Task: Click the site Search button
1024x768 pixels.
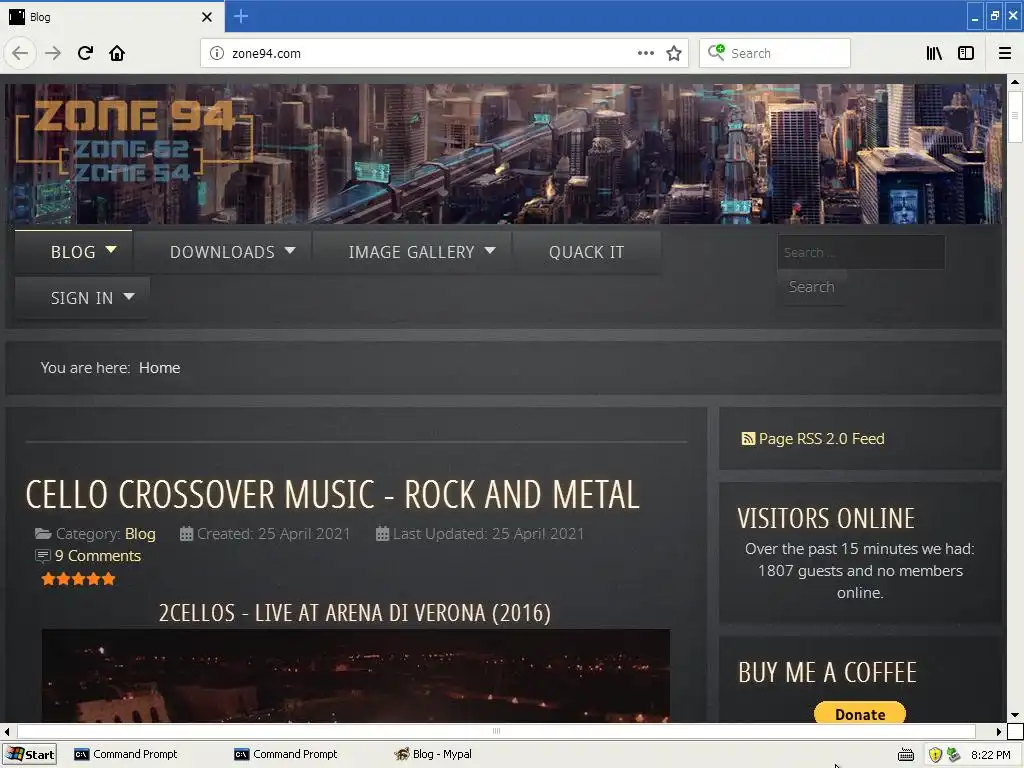Action: (x=812, y=287)
